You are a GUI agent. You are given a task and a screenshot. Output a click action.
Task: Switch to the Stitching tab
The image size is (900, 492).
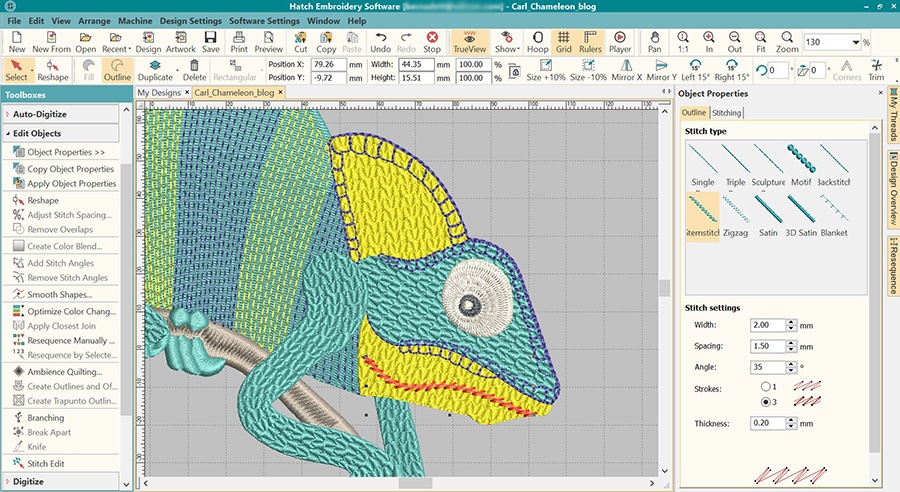726,113
